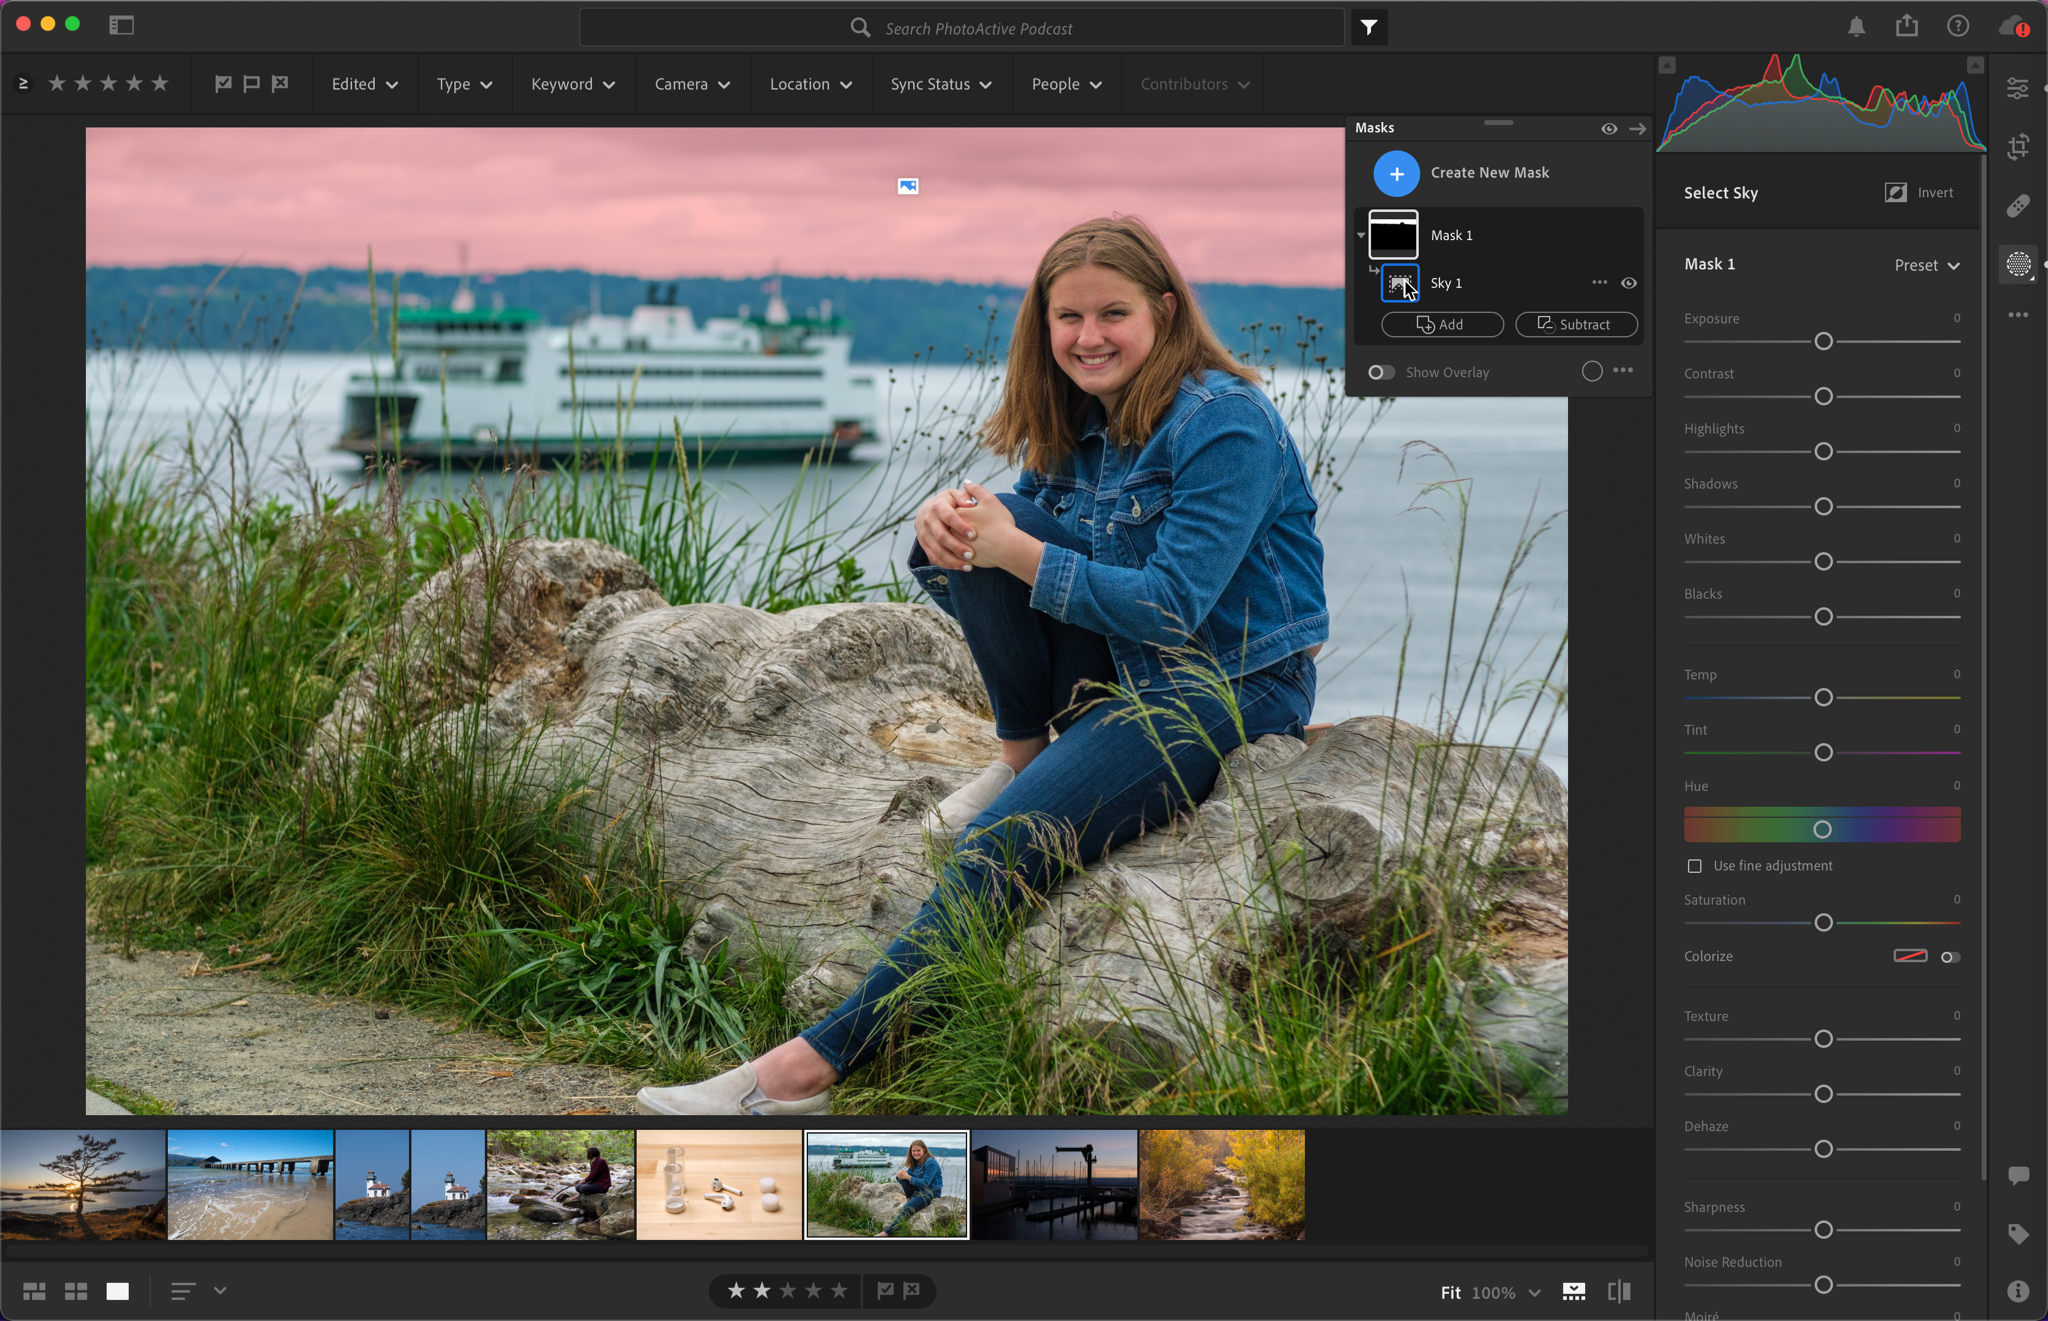Click the Fit zoom option
The height and width of the screenshot is (1321, 2048).
click(x=1450, y=1293)
